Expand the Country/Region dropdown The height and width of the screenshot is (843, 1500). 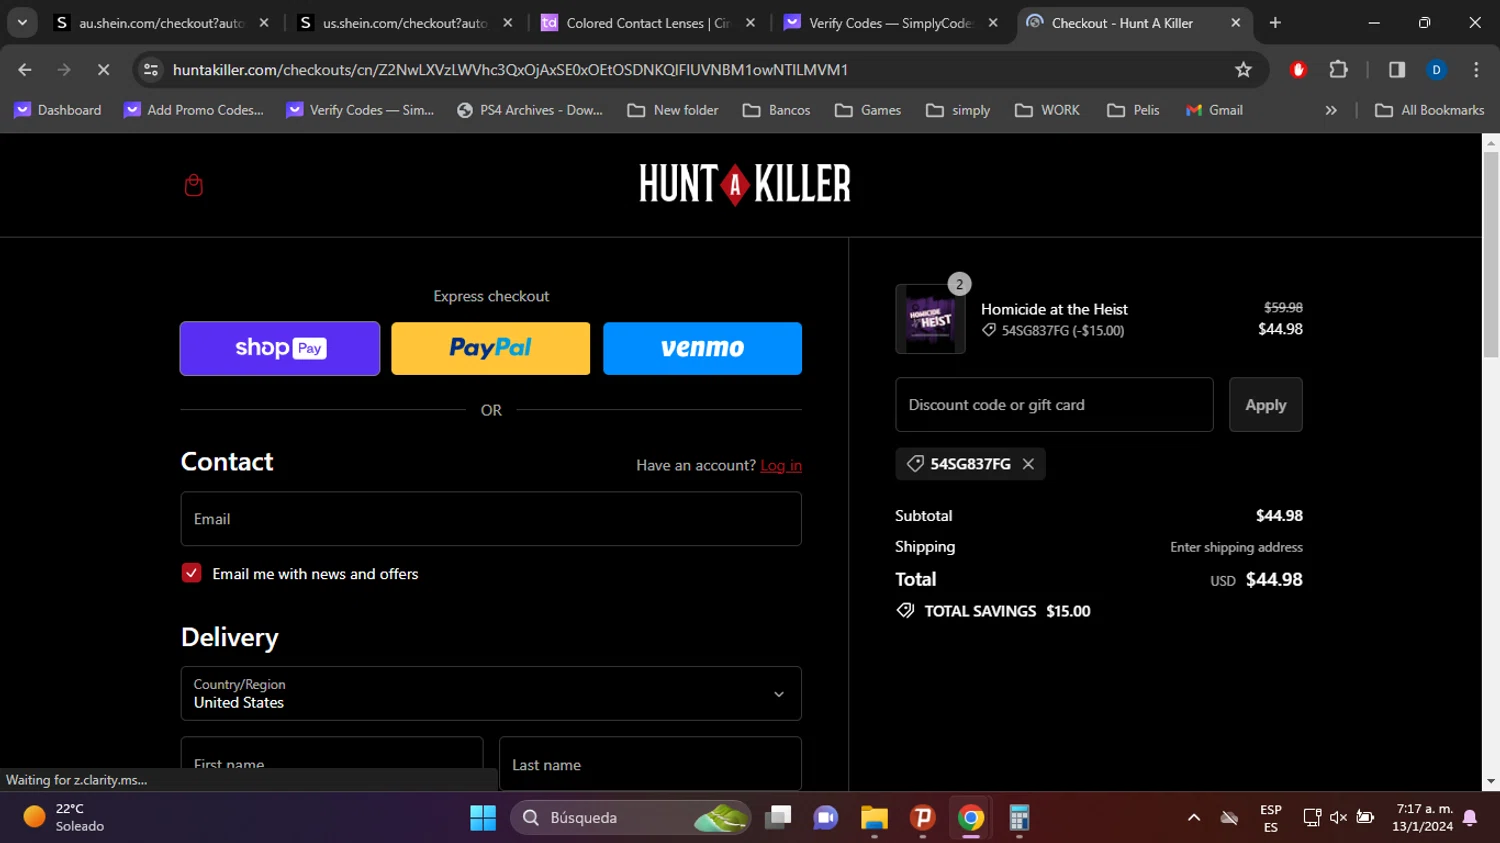pyautogui.click(x=491, y=693)
